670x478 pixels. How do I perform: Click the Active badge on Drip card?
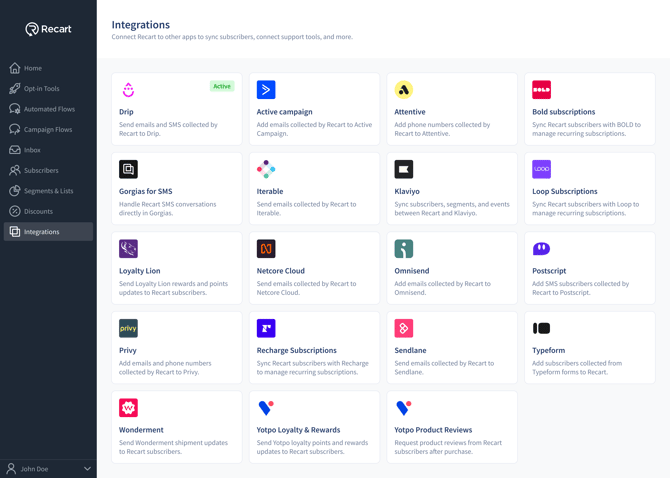(222, 86)
